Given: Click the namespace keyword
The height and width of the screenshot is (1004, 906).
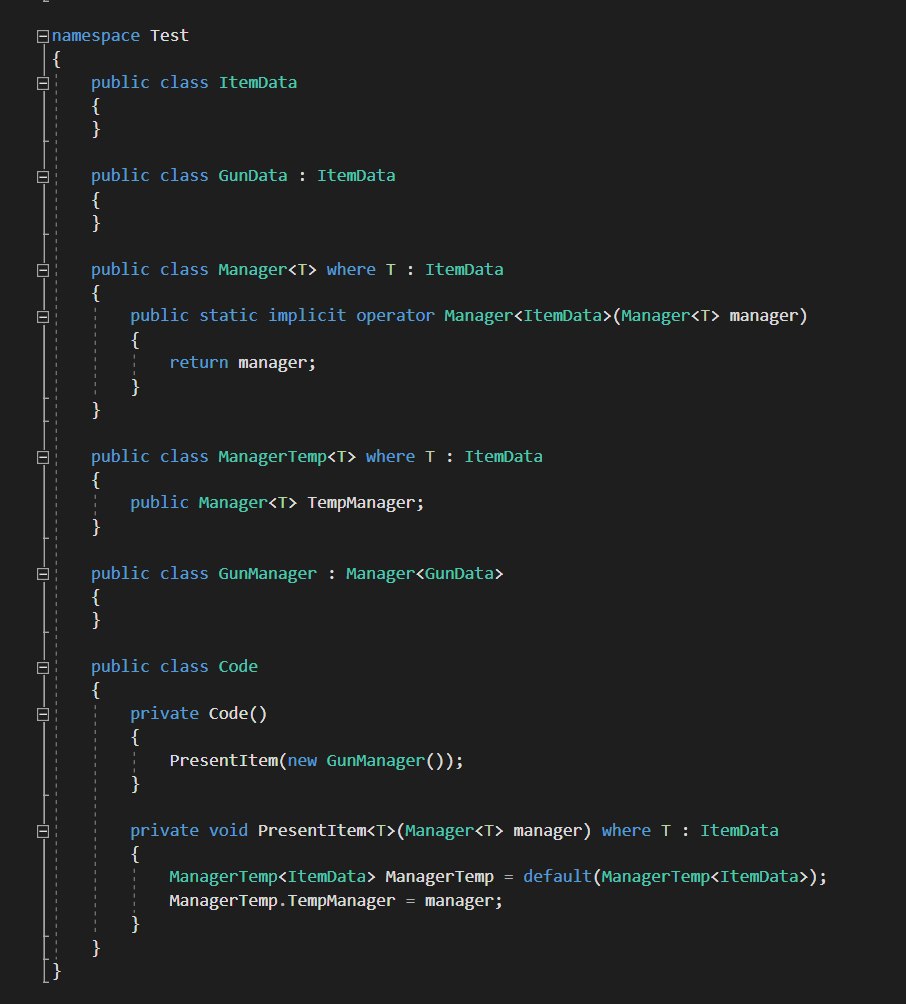Looking at the screenshot, I should 95,36.
